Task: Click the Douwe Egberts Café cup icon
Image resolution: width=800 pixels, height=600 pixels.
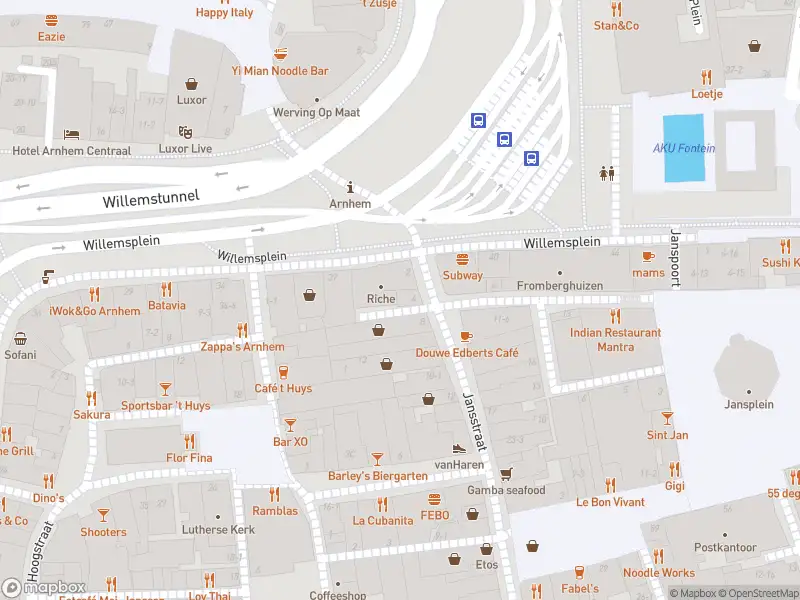Action: [x=466, y=336]
